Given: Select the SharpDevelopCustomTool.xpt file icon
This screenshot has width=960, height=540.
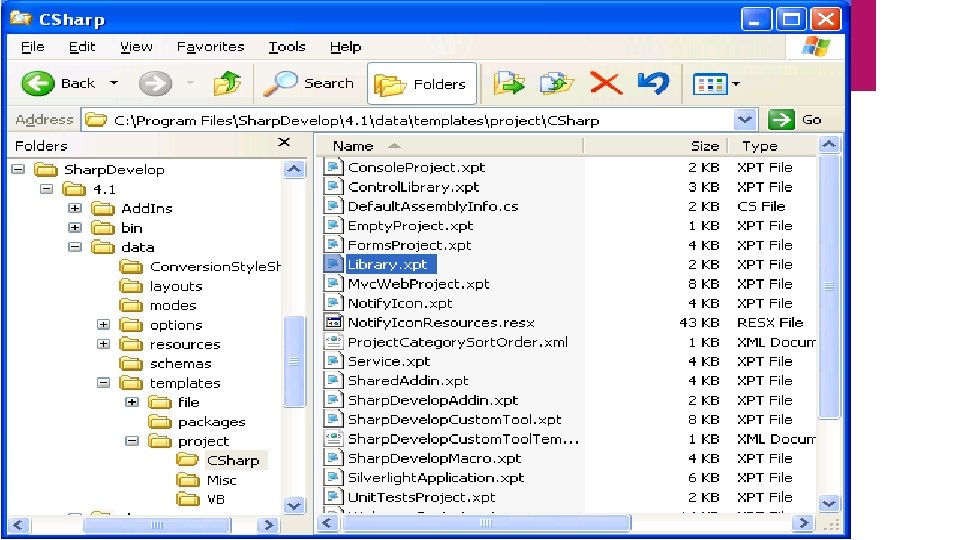Looking at the screenshot, I should (333, 419).
